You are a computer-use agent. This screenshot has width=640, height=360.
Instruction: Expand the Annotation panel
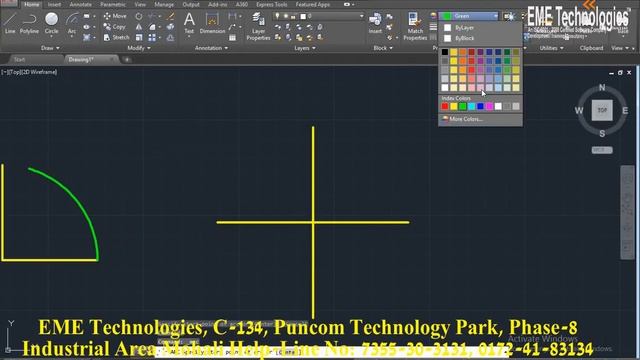(x=211, y=48)
